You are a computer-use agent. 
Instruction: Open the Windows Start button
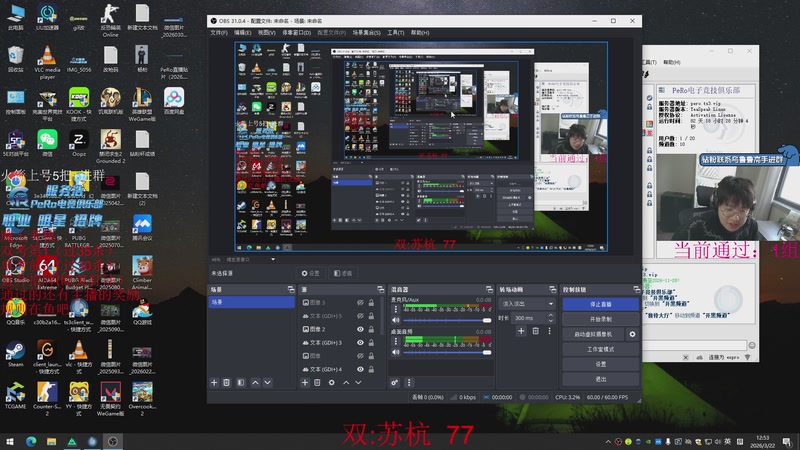10,441
